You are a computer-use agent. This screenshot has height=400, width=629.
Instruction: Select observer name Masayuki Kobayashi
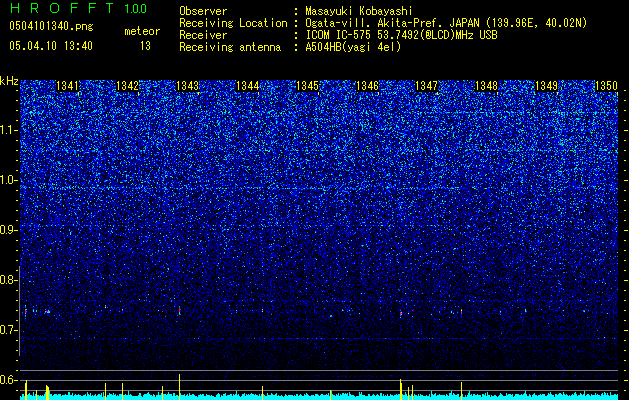point(359,11)
